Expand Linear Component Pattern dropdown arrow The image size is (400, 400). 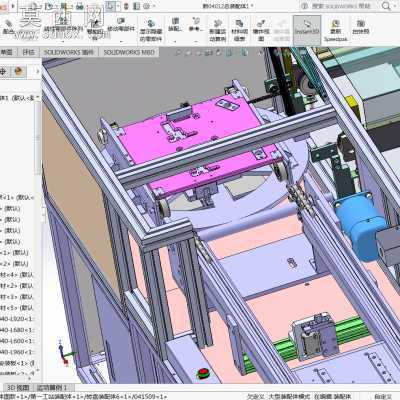click(x=63, y=41)
